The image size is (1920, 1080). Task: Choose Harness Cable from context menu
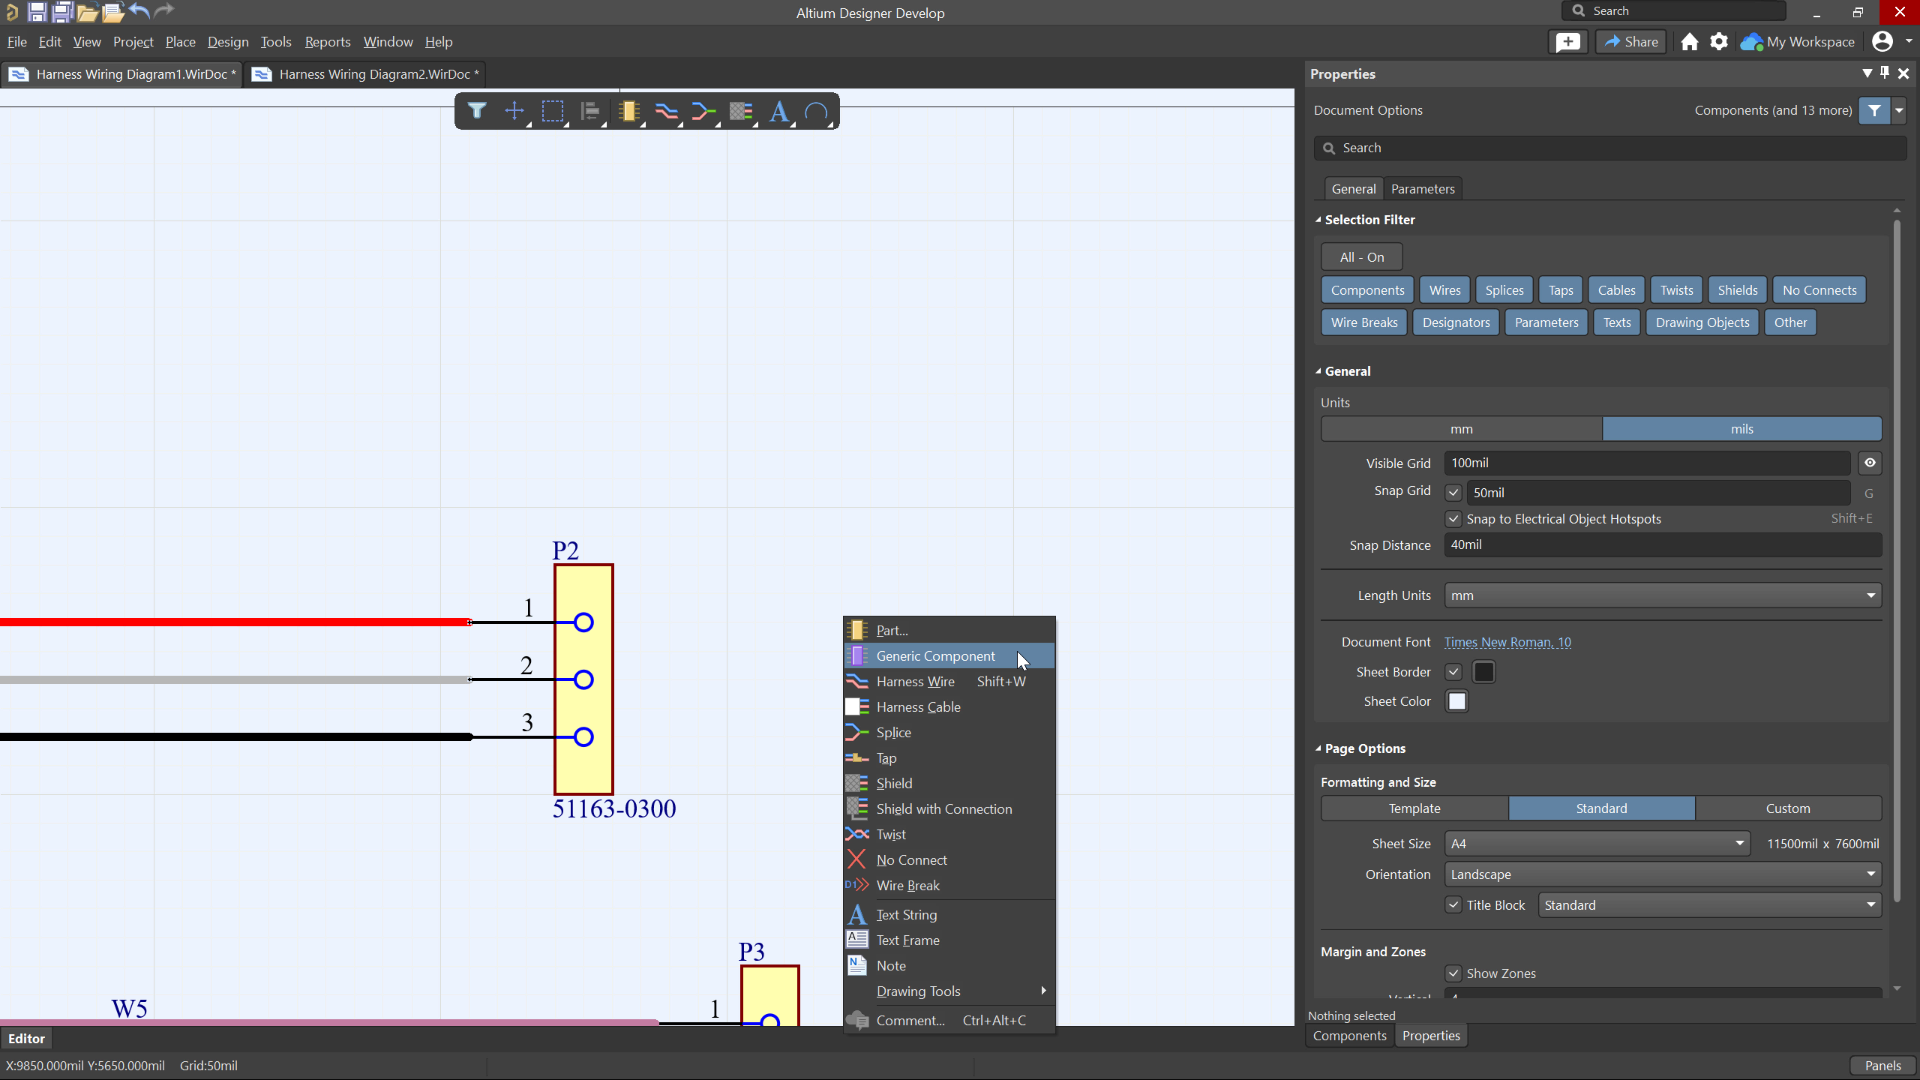click(x=949, y=707)
